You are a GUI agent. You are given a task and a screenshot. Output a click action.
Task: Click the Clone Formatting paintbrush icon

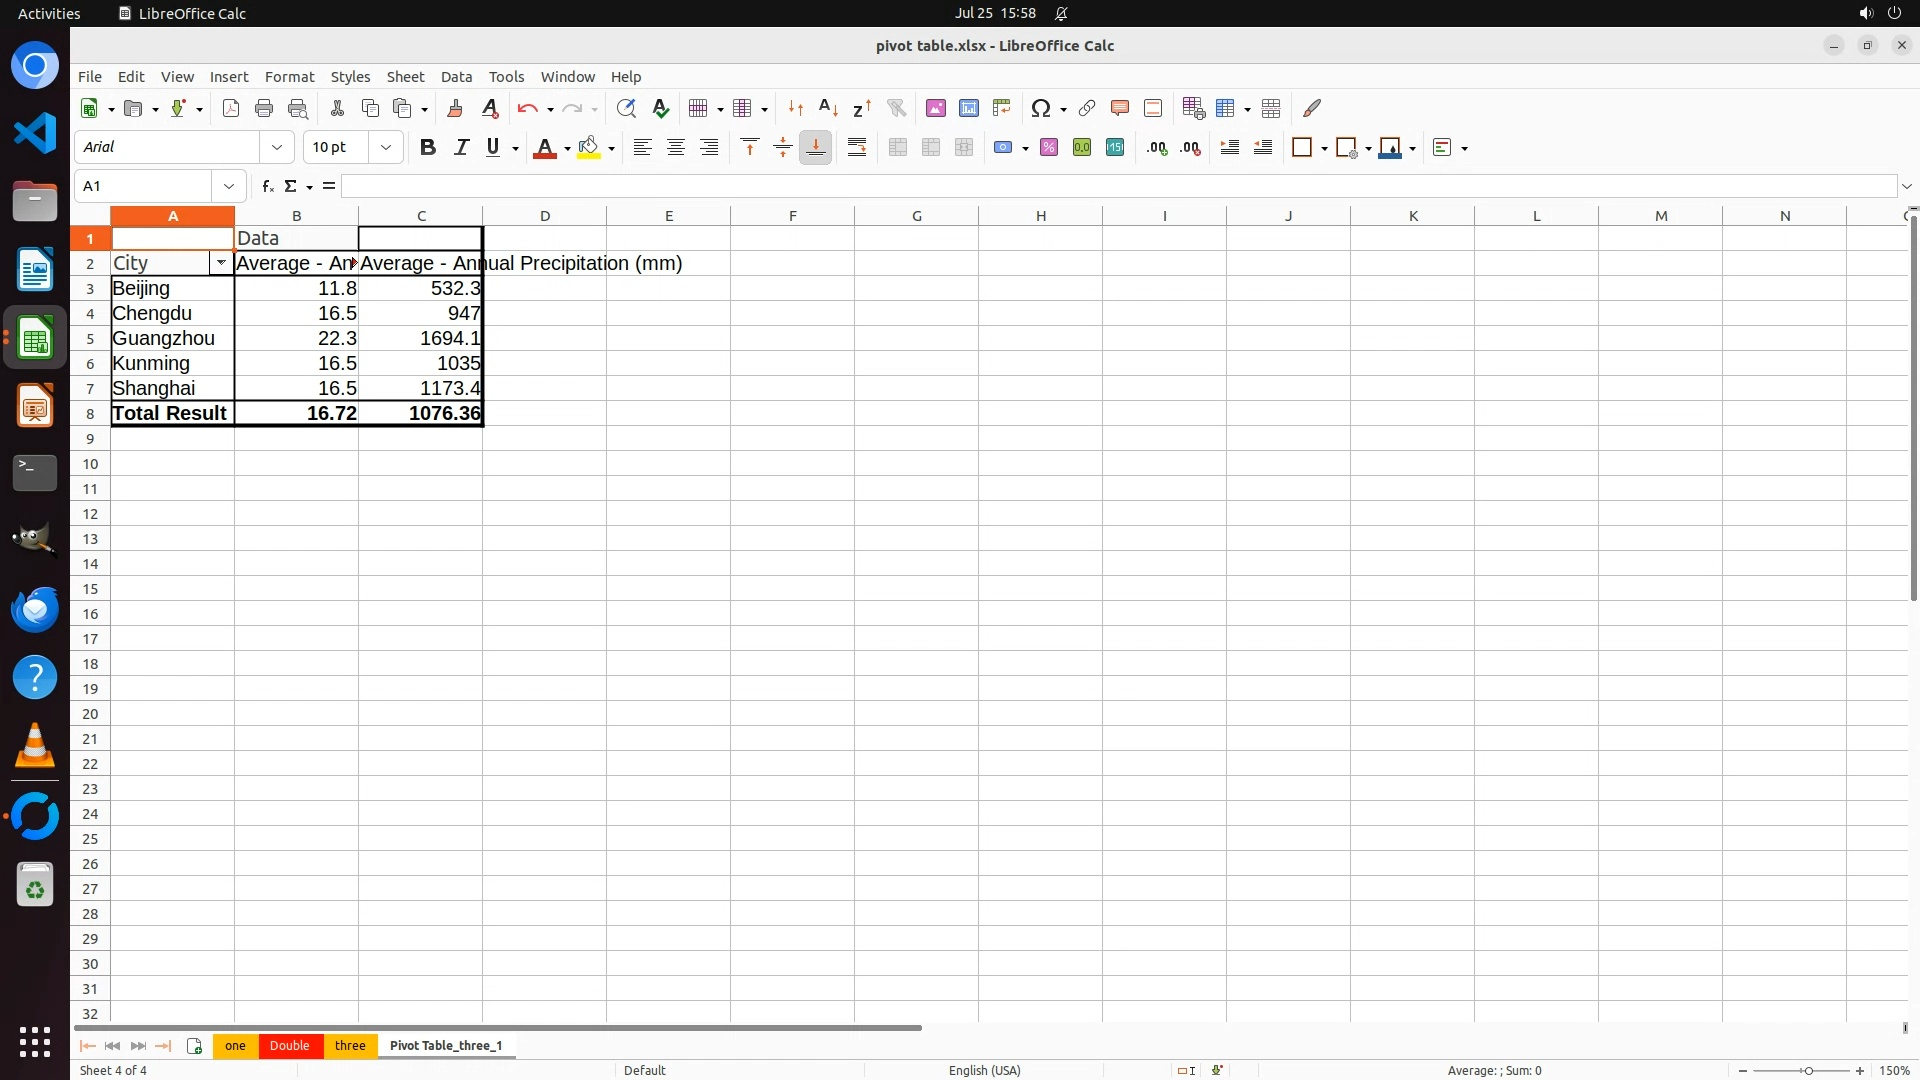455,108
